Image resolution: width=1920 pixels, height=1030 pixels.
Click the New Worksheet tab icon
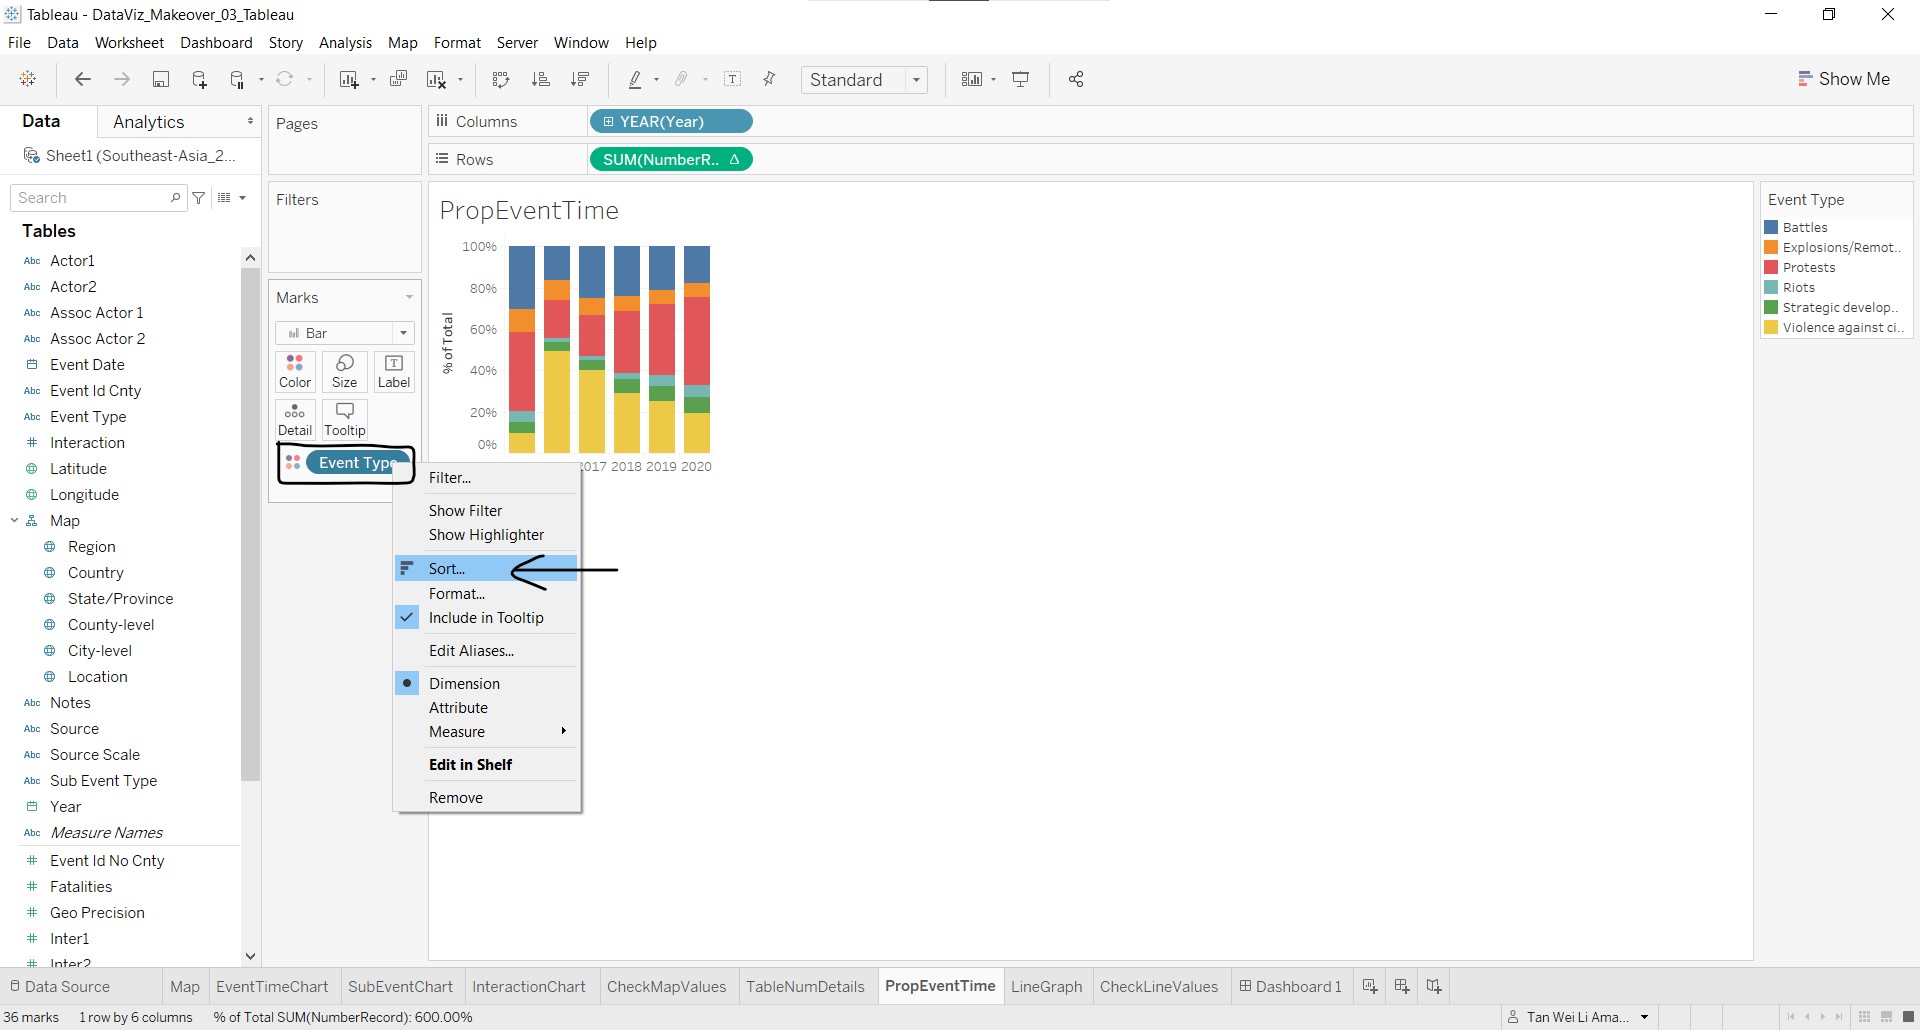coord(1370,986)
